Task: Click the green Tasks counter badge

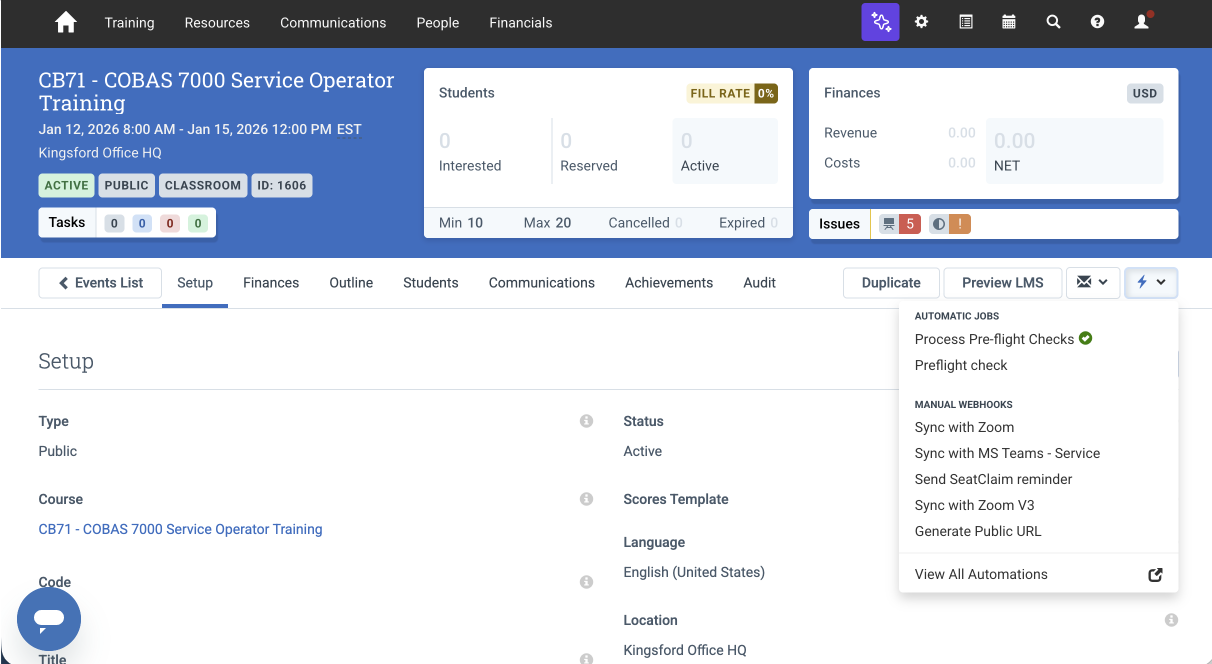Action: pyautogui.click(x=198, y=223)
